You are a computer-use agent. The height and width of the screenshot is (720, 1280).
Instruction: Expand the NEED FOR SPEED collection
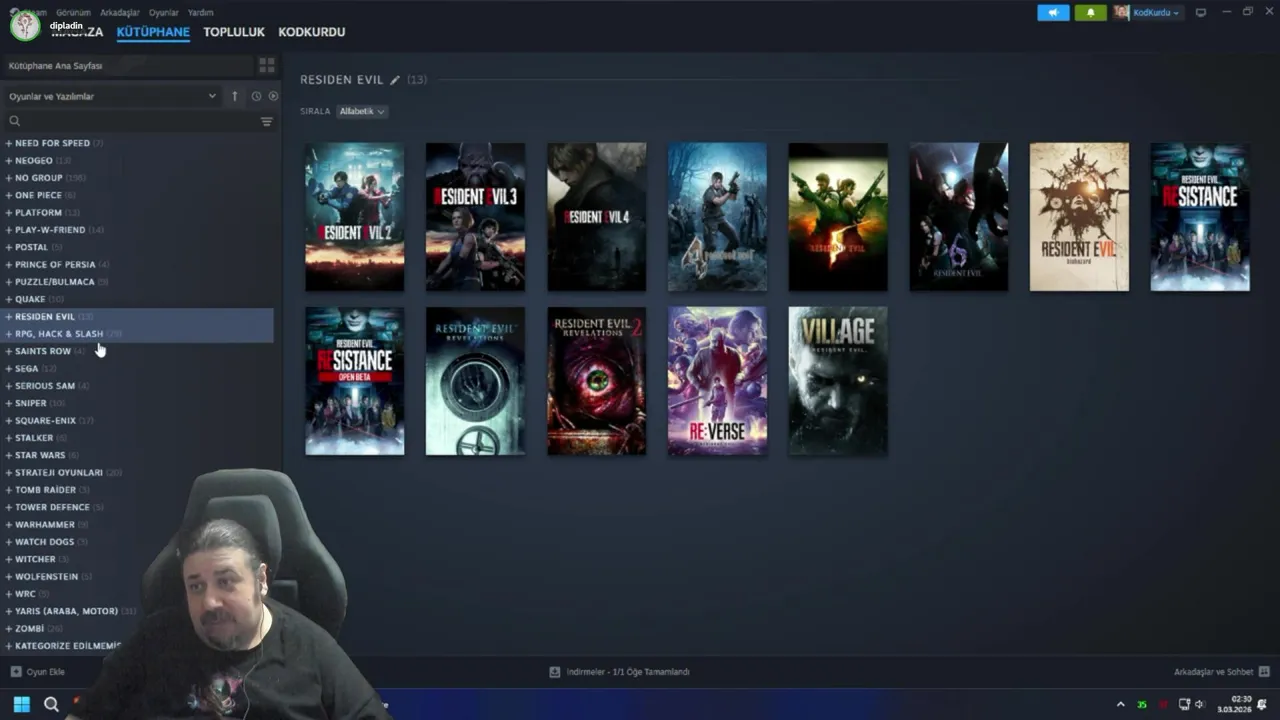pos(8,143)
